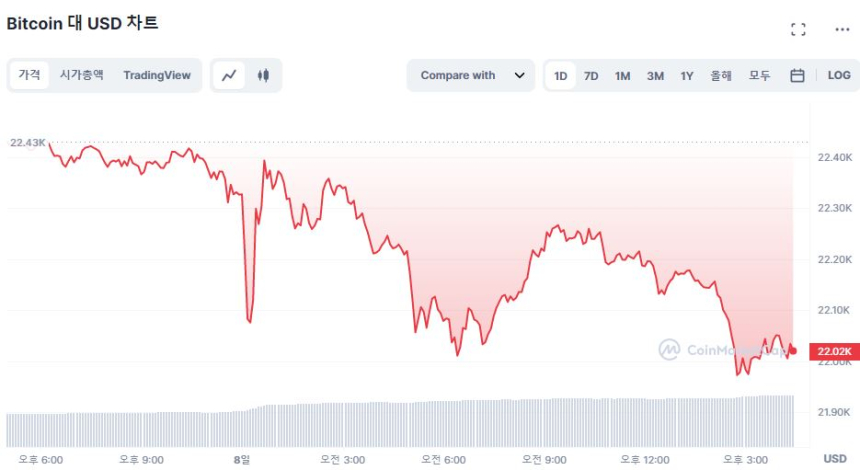Switch to candlestick chart view

coord(263,75)
